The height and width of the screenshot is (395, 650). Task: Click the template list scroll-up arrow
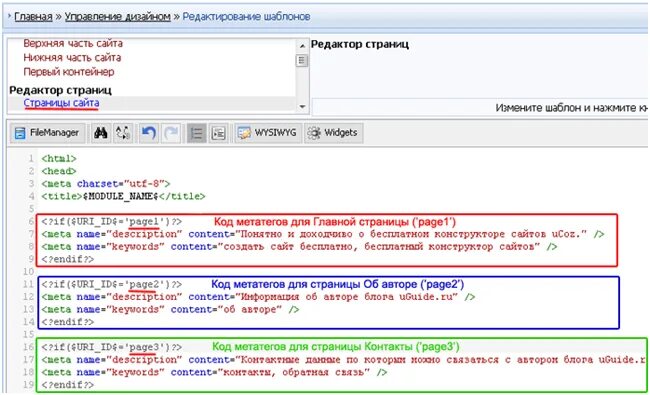click(x=302, y=45)
